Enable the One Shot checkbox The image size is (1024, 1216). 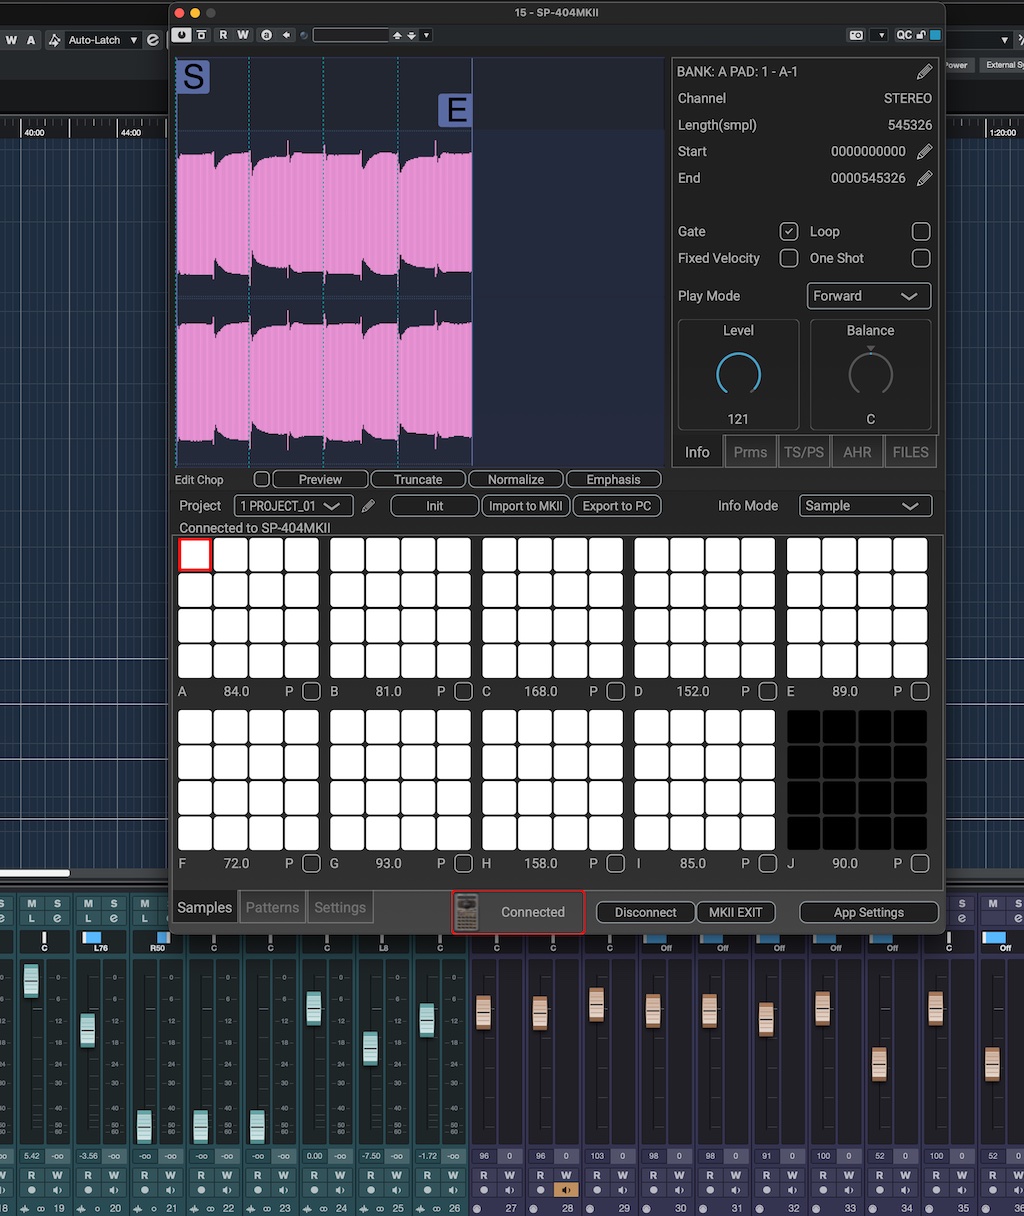[x=921, y=258]
